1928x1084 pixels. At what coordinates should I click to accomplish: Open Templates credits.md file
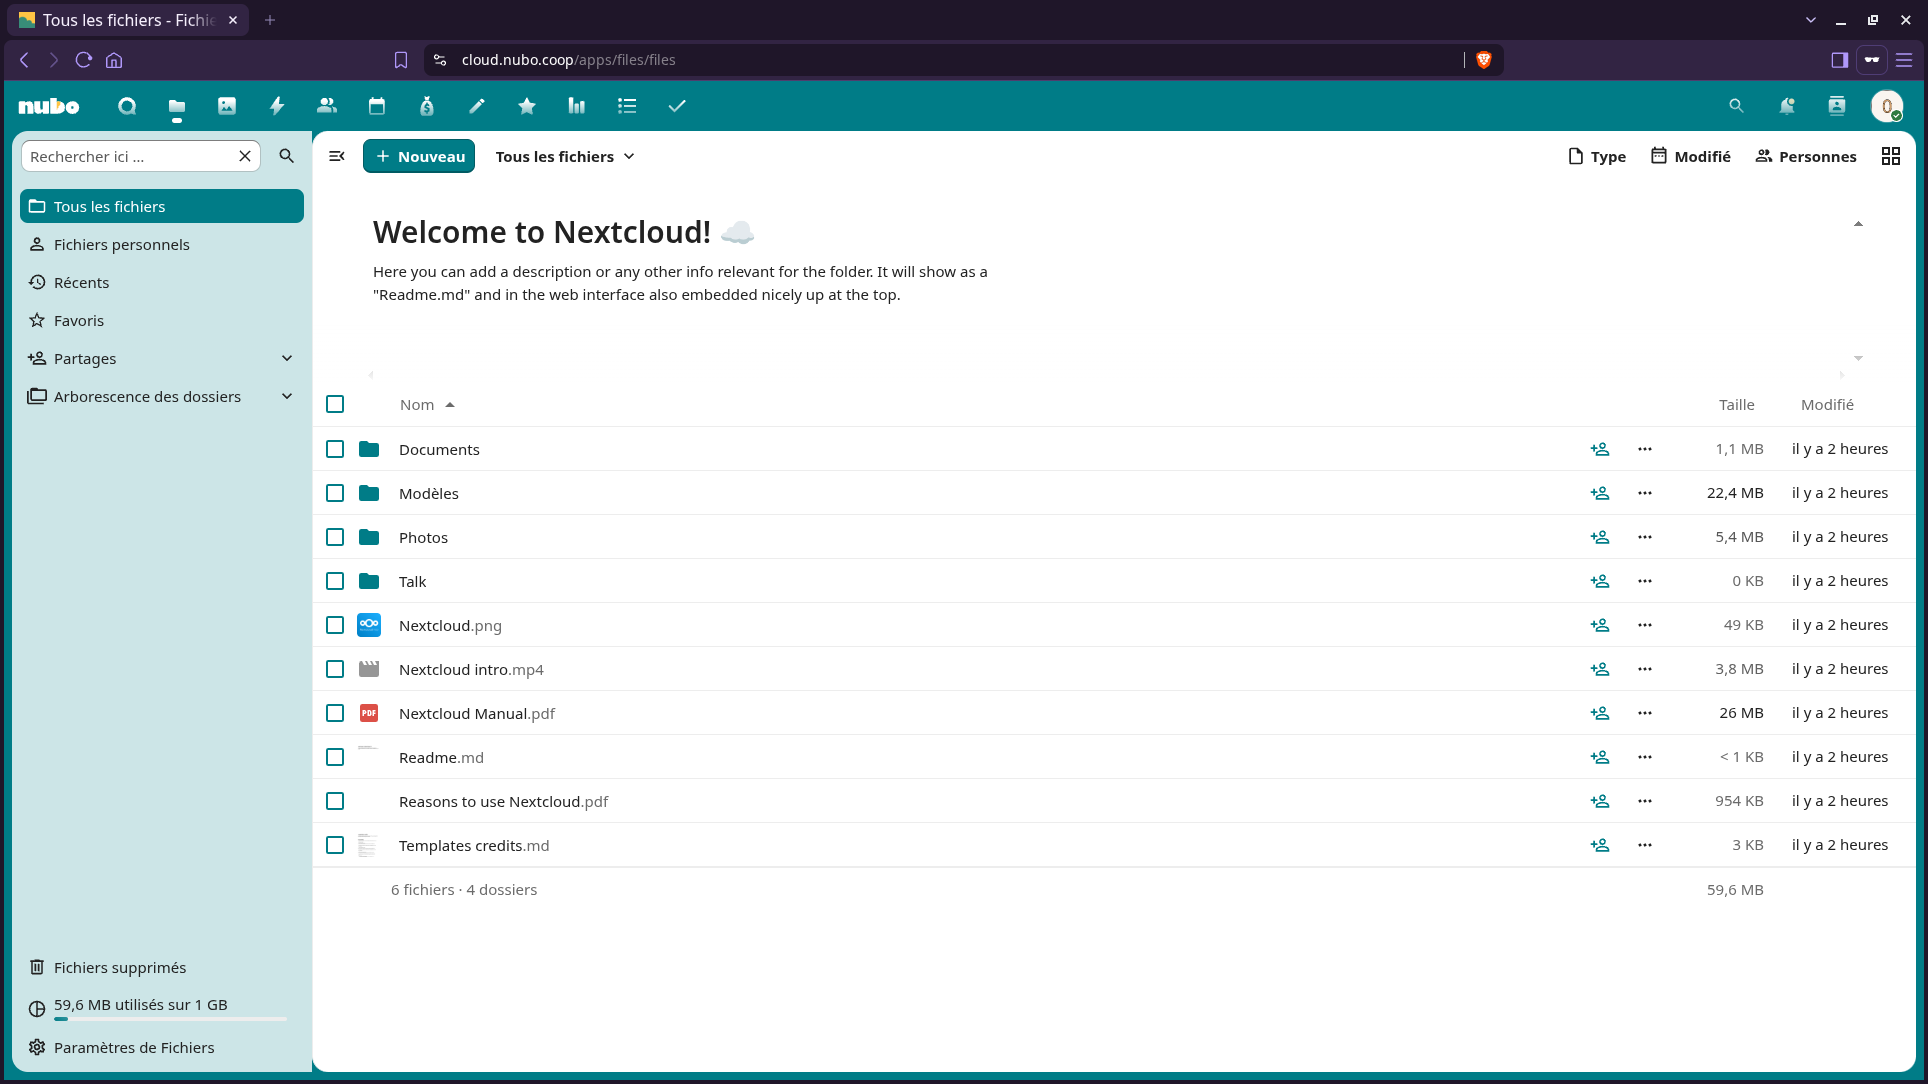(x=474, y=845)
